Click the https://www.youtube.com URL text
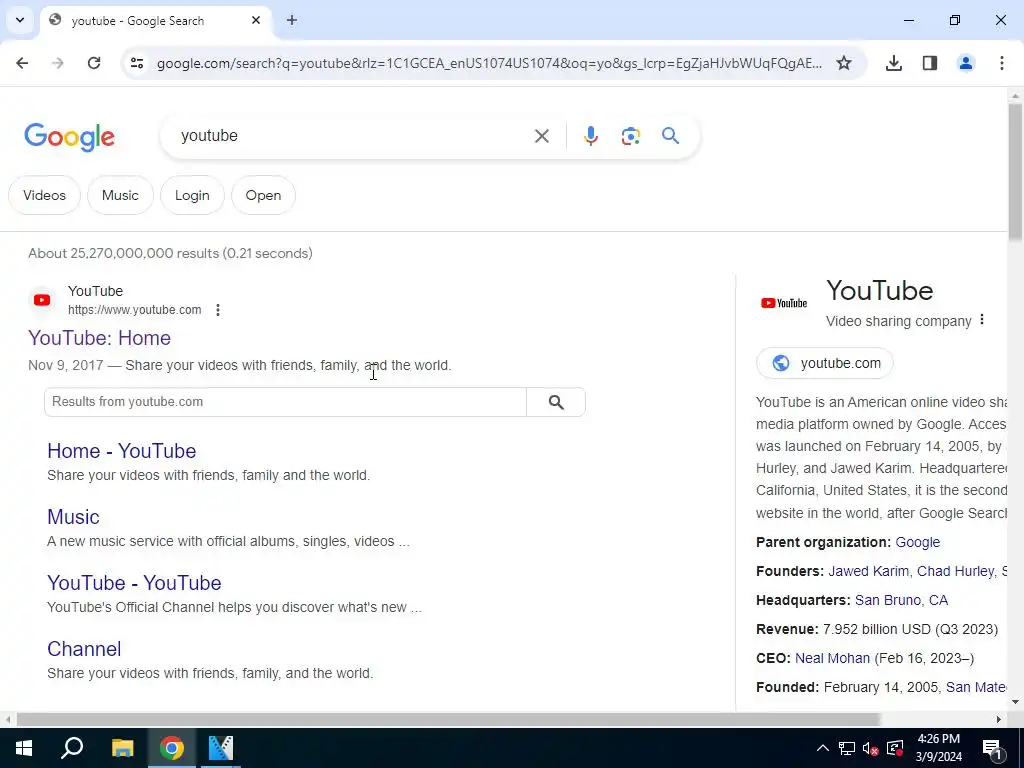Image resolution: width=1024 pixels, height=768 pixels. tap(135, 310)
